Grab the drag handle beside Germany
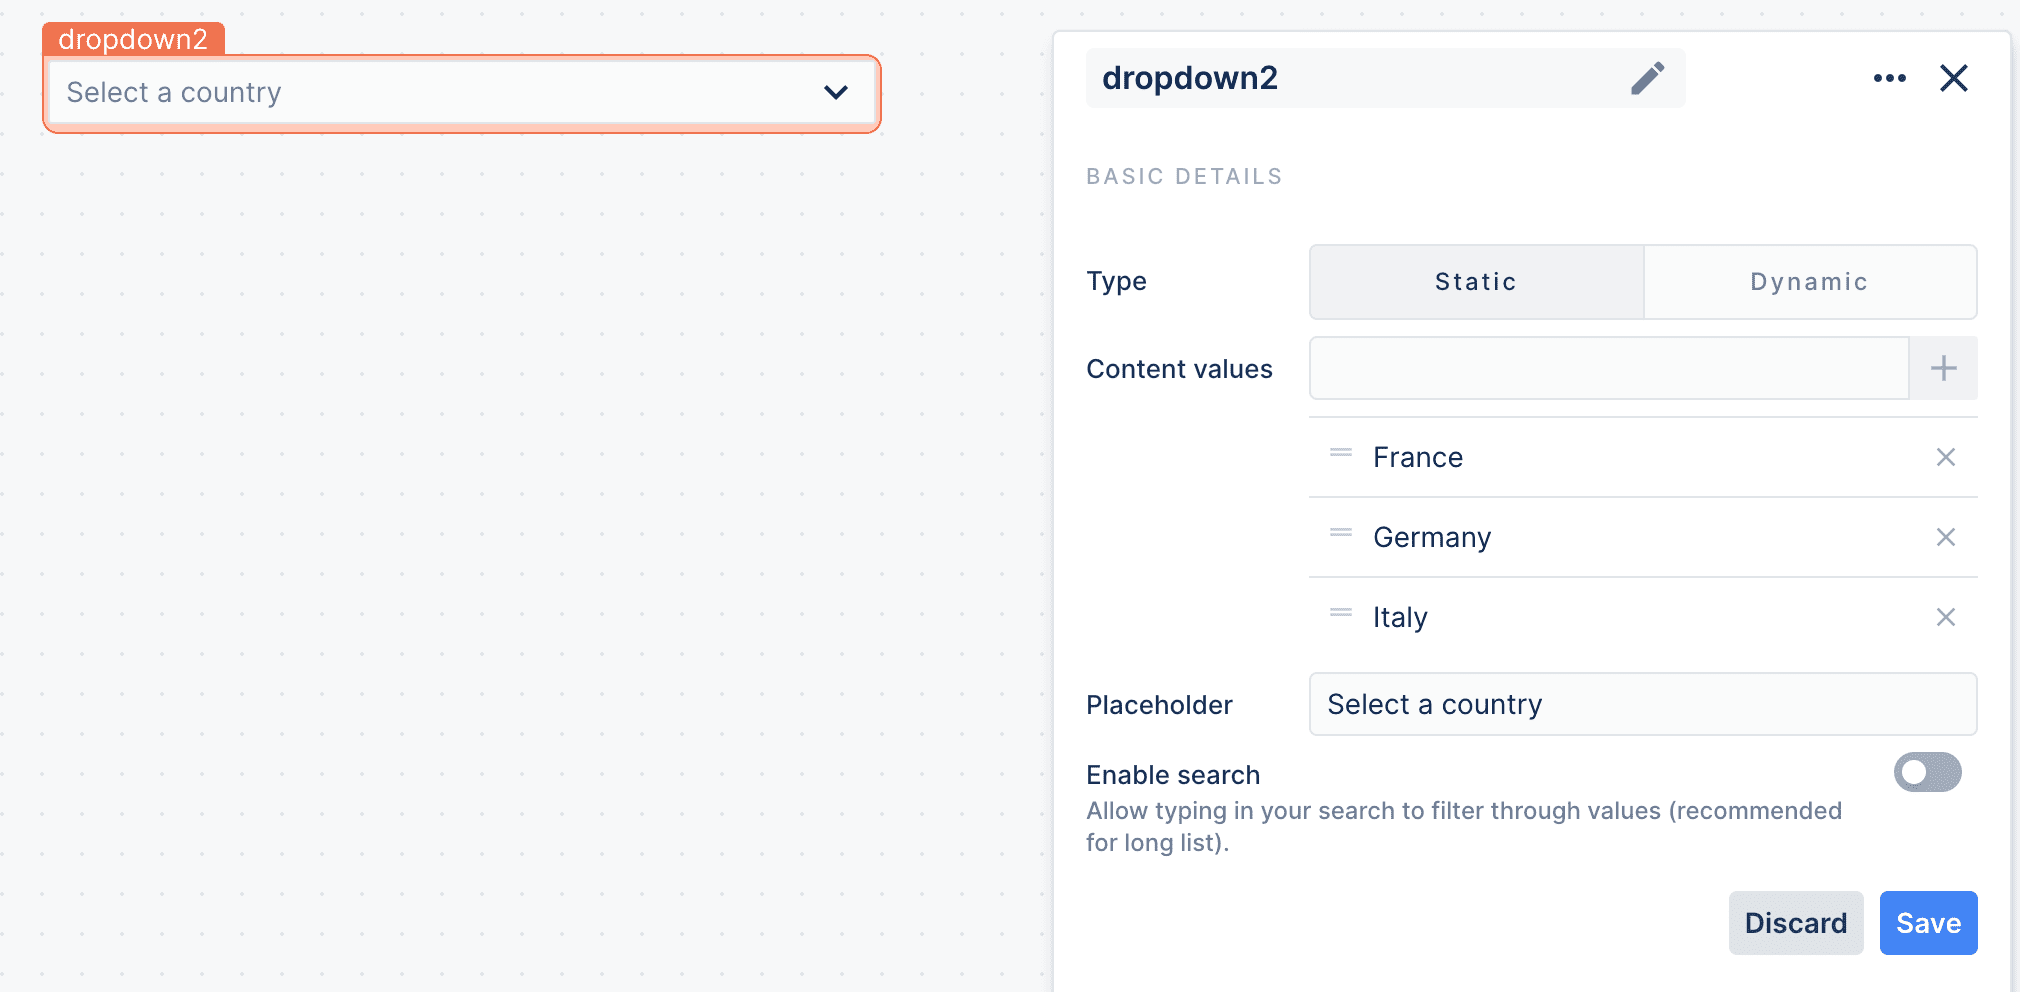Screen dimensions: 2020x992 point(1340,533)
